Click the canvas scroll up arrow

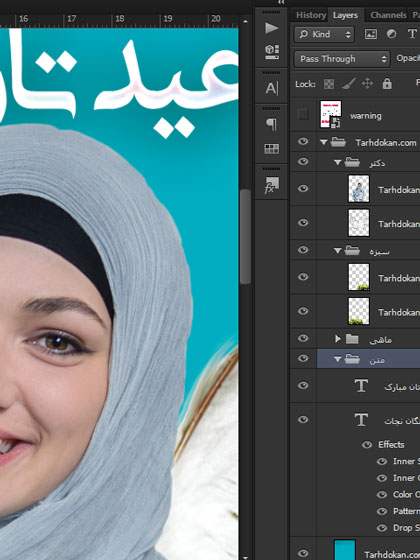tap(245, 21)
